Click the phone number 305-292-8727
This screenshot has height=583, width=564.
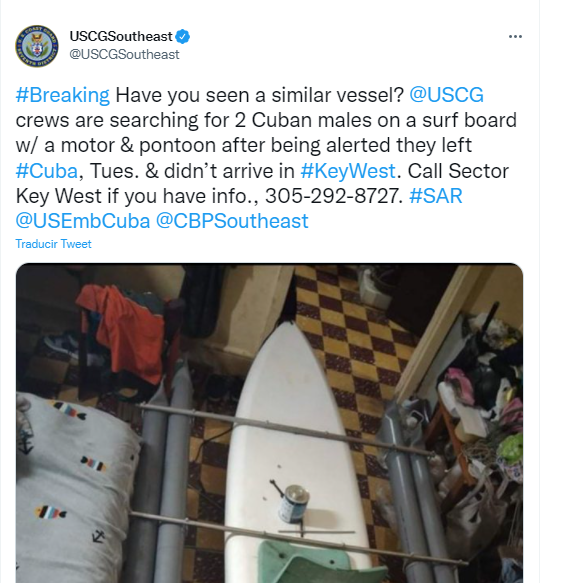333,196
